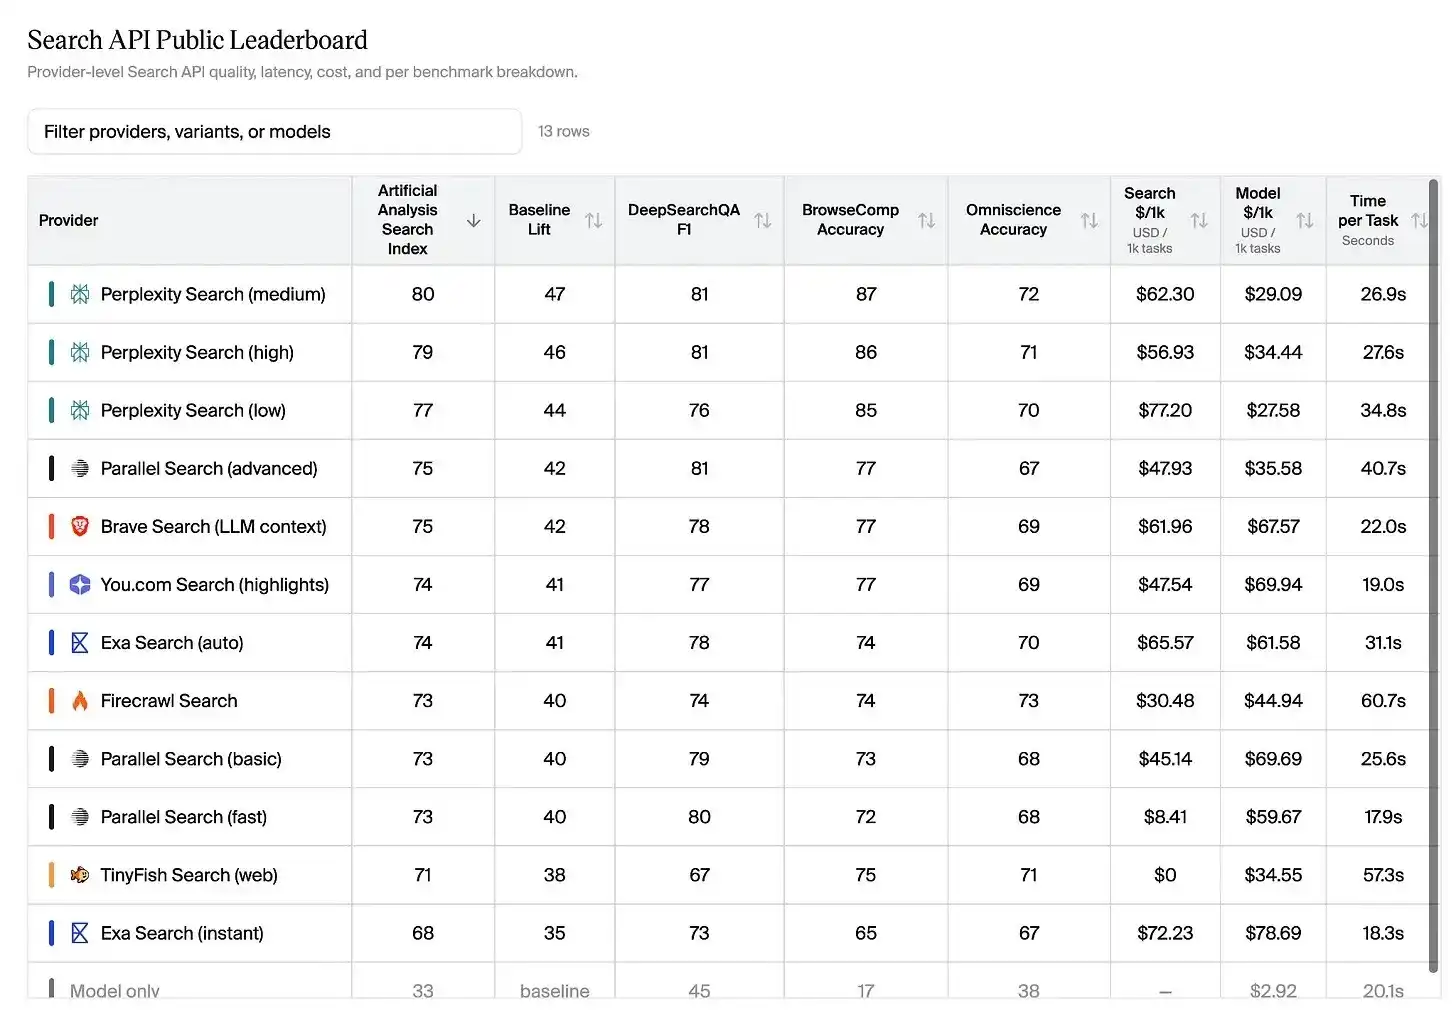The width and height of the screenshot is (1456, 1019).
Task: Click the sort arrows for Omniscience Accuracy
Action: 1090,220
